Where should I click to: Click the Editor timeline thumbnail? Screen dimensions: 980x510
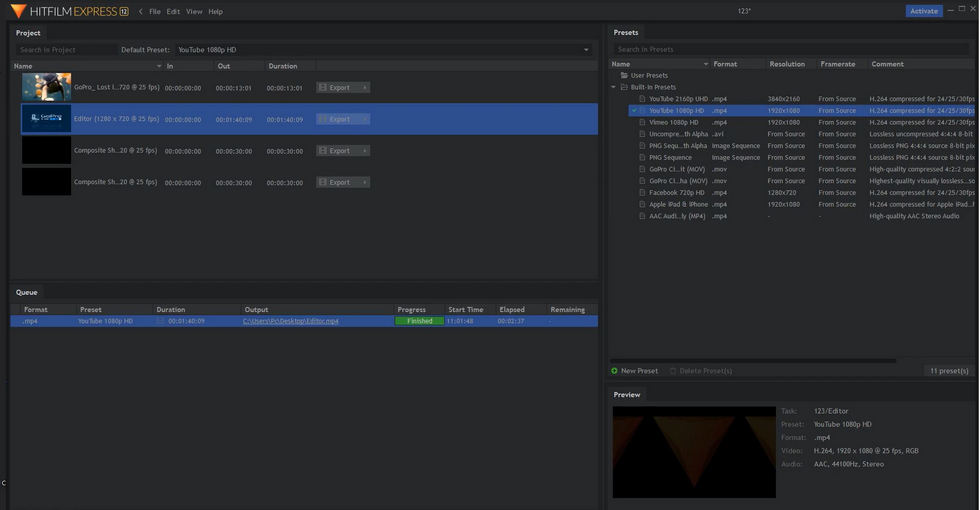(46, 119)
